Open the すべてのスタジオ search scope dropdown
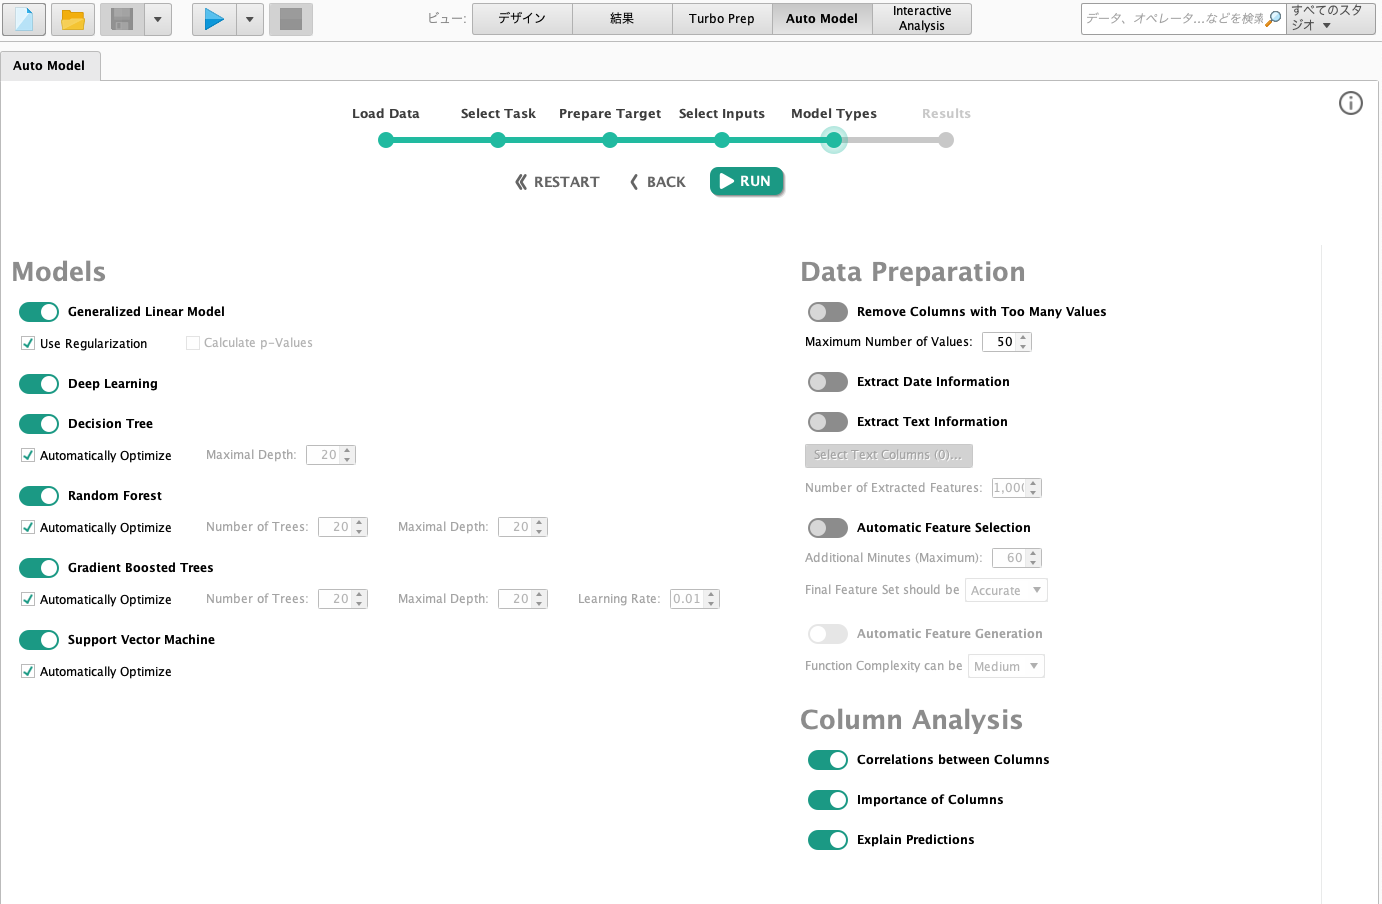This screenshot has width=1382, height=904. [1331, 19]
